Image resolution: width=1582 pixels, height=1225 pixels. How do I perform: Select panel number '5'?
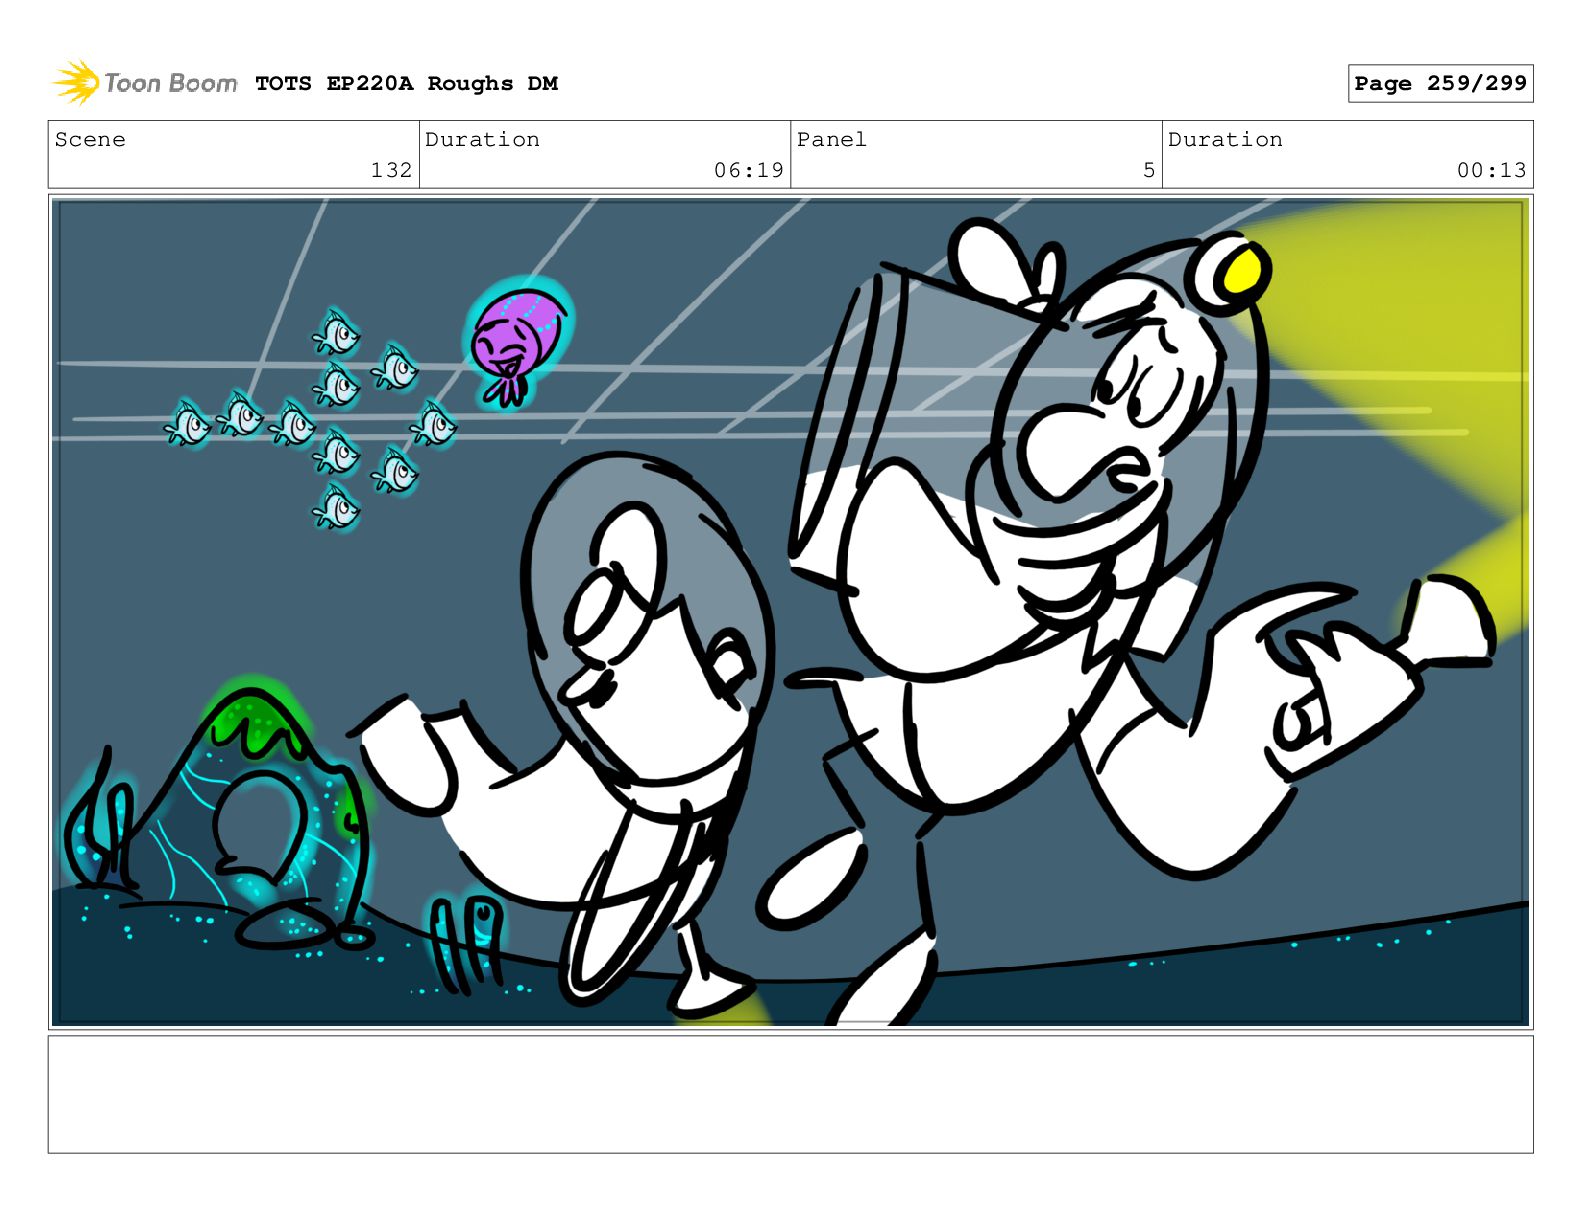(1149, 170)
